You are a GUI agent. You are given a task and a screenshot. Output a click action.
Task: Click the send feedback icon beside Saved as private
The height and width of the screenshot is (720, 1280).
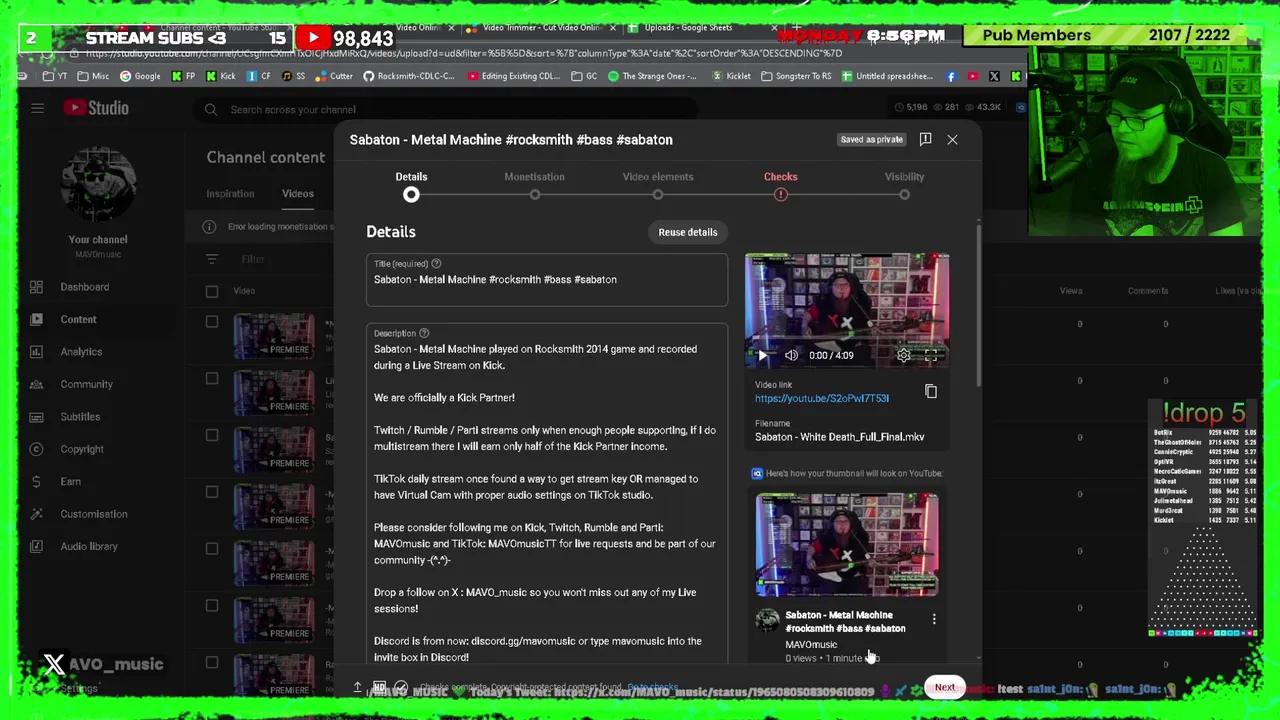pos(925,139)
